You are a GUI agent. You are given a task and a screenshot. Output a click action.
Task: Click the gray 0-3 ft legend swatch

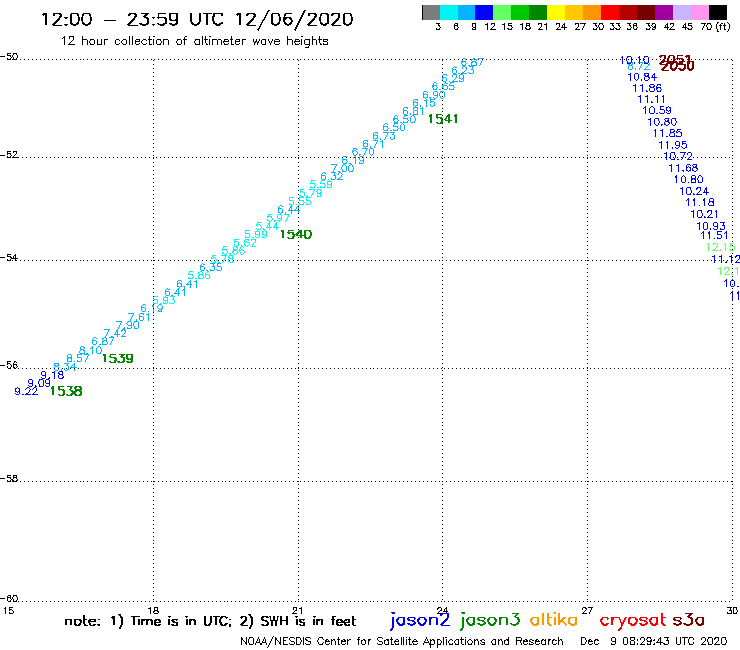(x=431, y=12)
